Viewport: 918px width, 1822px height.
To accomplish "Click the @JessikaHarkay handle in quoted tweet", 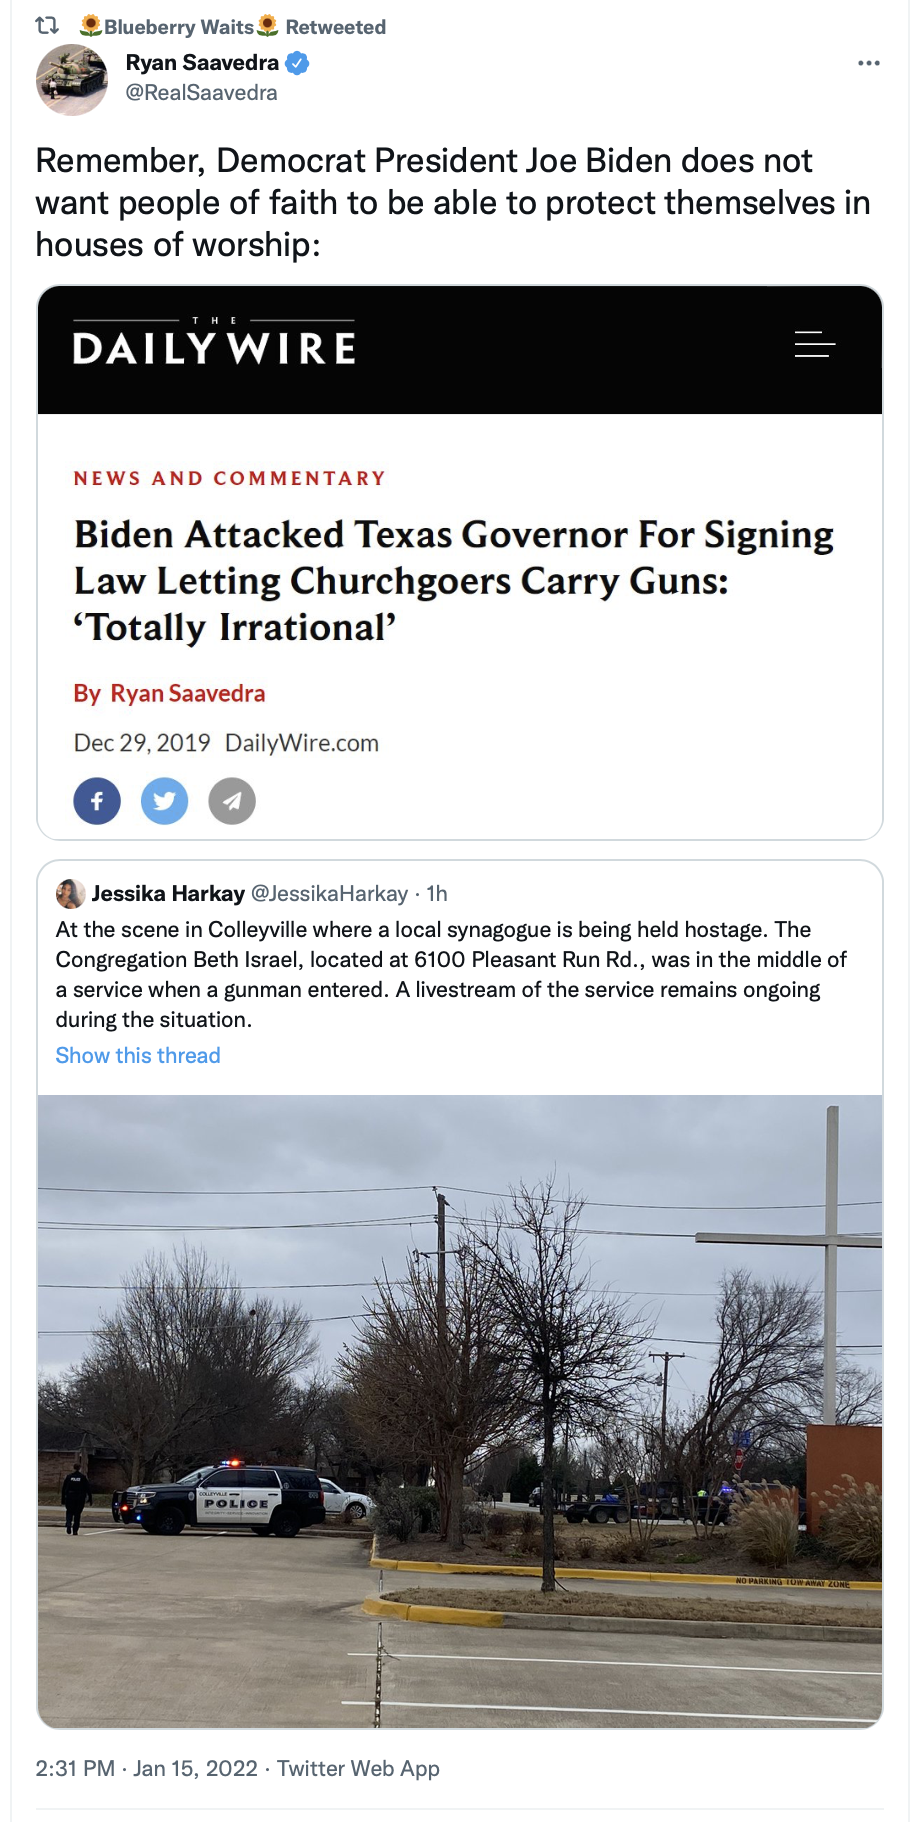I will [x=329, y=893].
